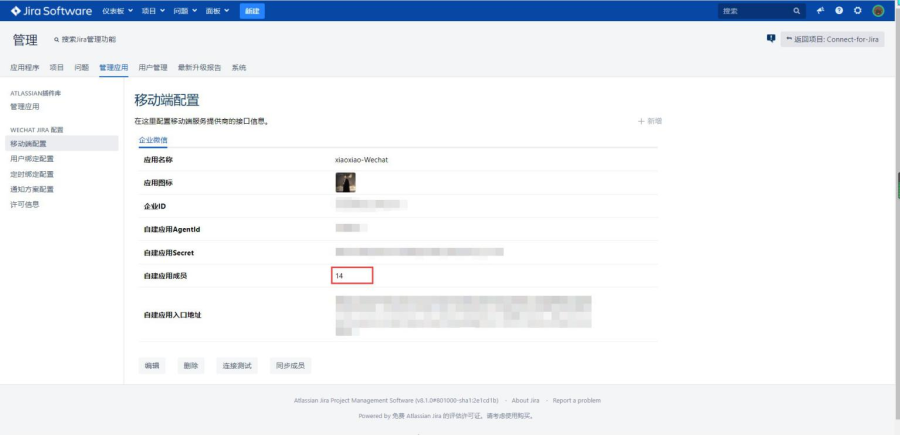The width and height of the screenshot is (900, 435).
Task: Open the notifications megaphone icon
Action: (820, 10)
